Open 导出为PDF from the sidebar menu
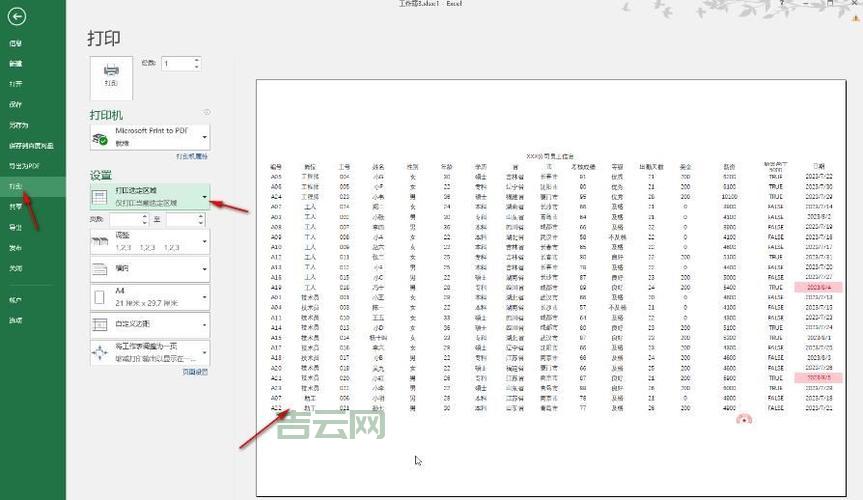 (24, 165)
